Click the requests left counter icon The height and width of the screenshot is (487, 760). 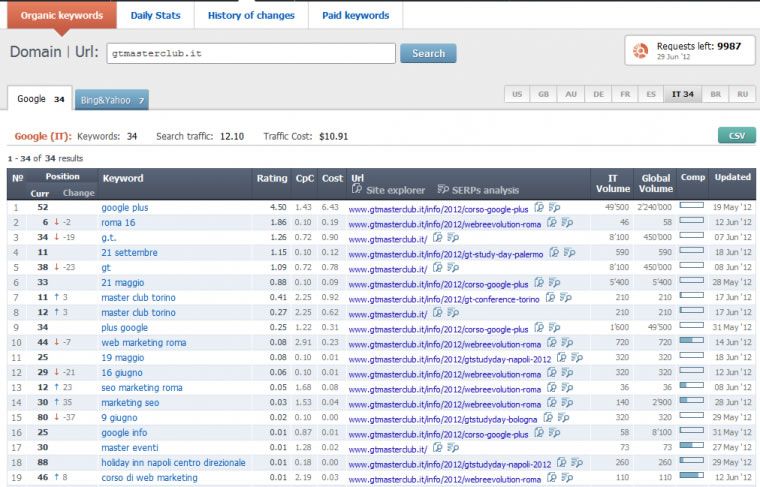tap(638, 50)
